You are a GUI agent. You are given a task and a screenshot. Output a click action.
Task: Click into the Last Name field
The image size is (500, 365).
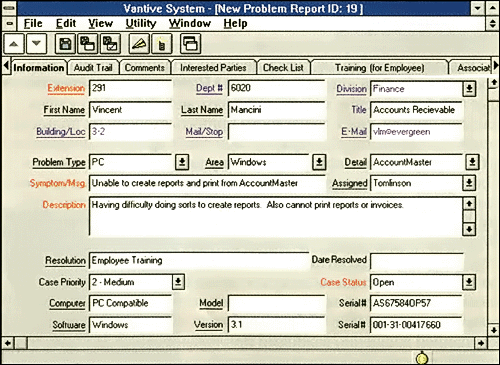click(x=277, y=110)
